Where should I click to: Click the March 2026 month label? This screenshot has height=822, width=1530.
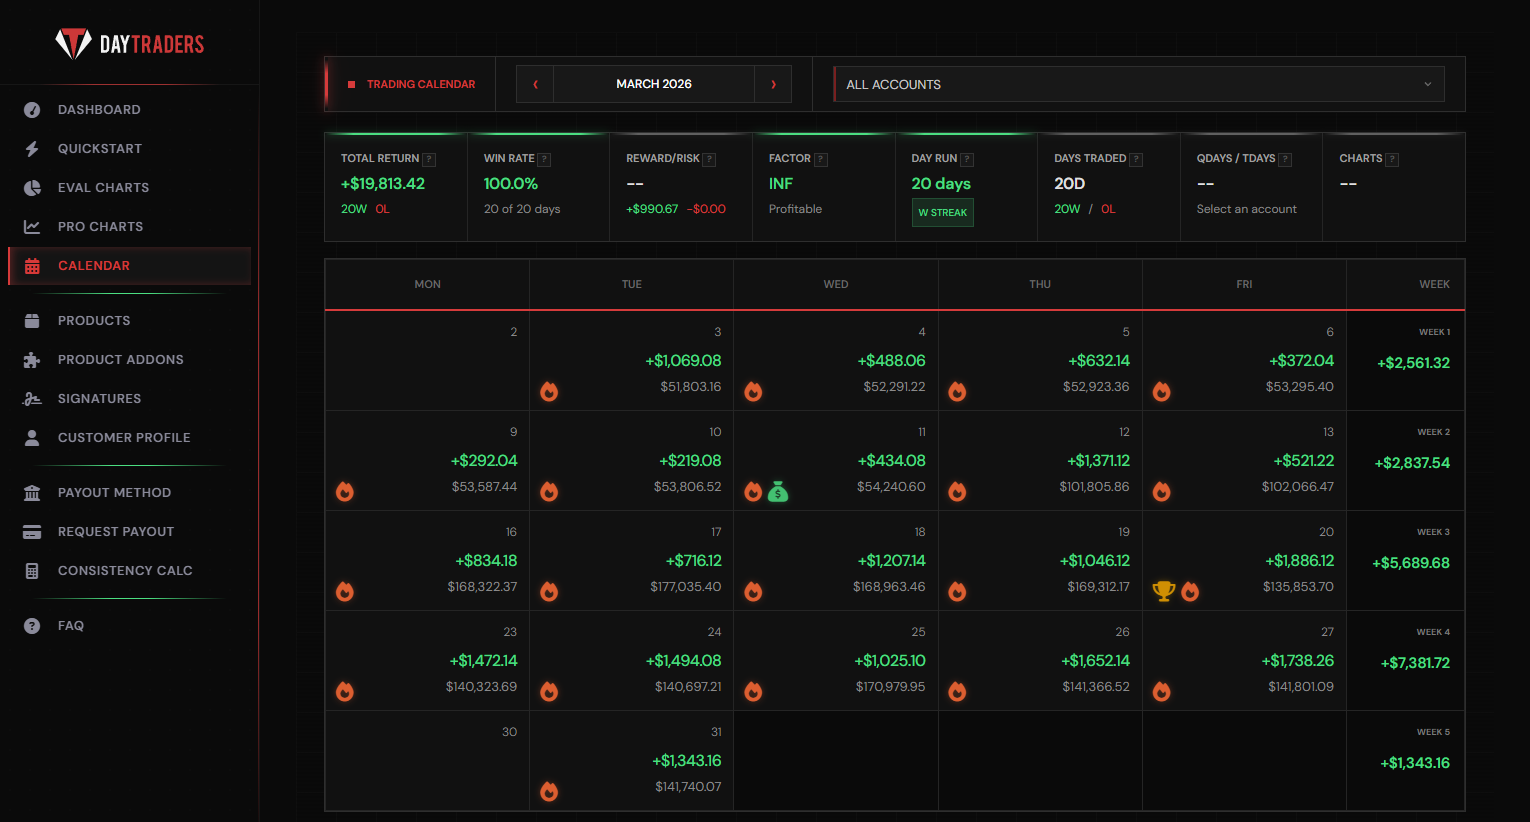point(654,84)
